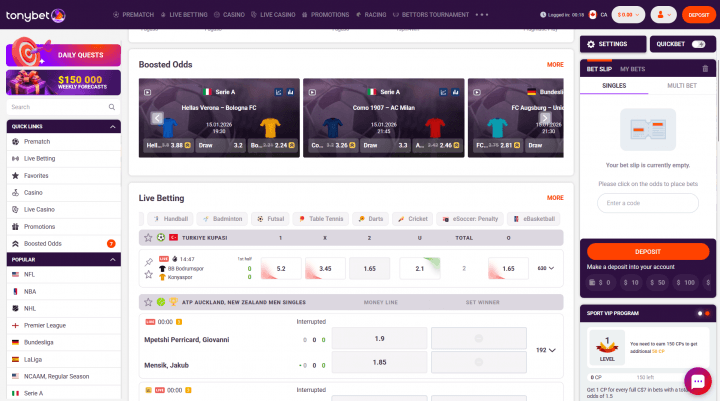Open Live Betting in top navigation

184,15
